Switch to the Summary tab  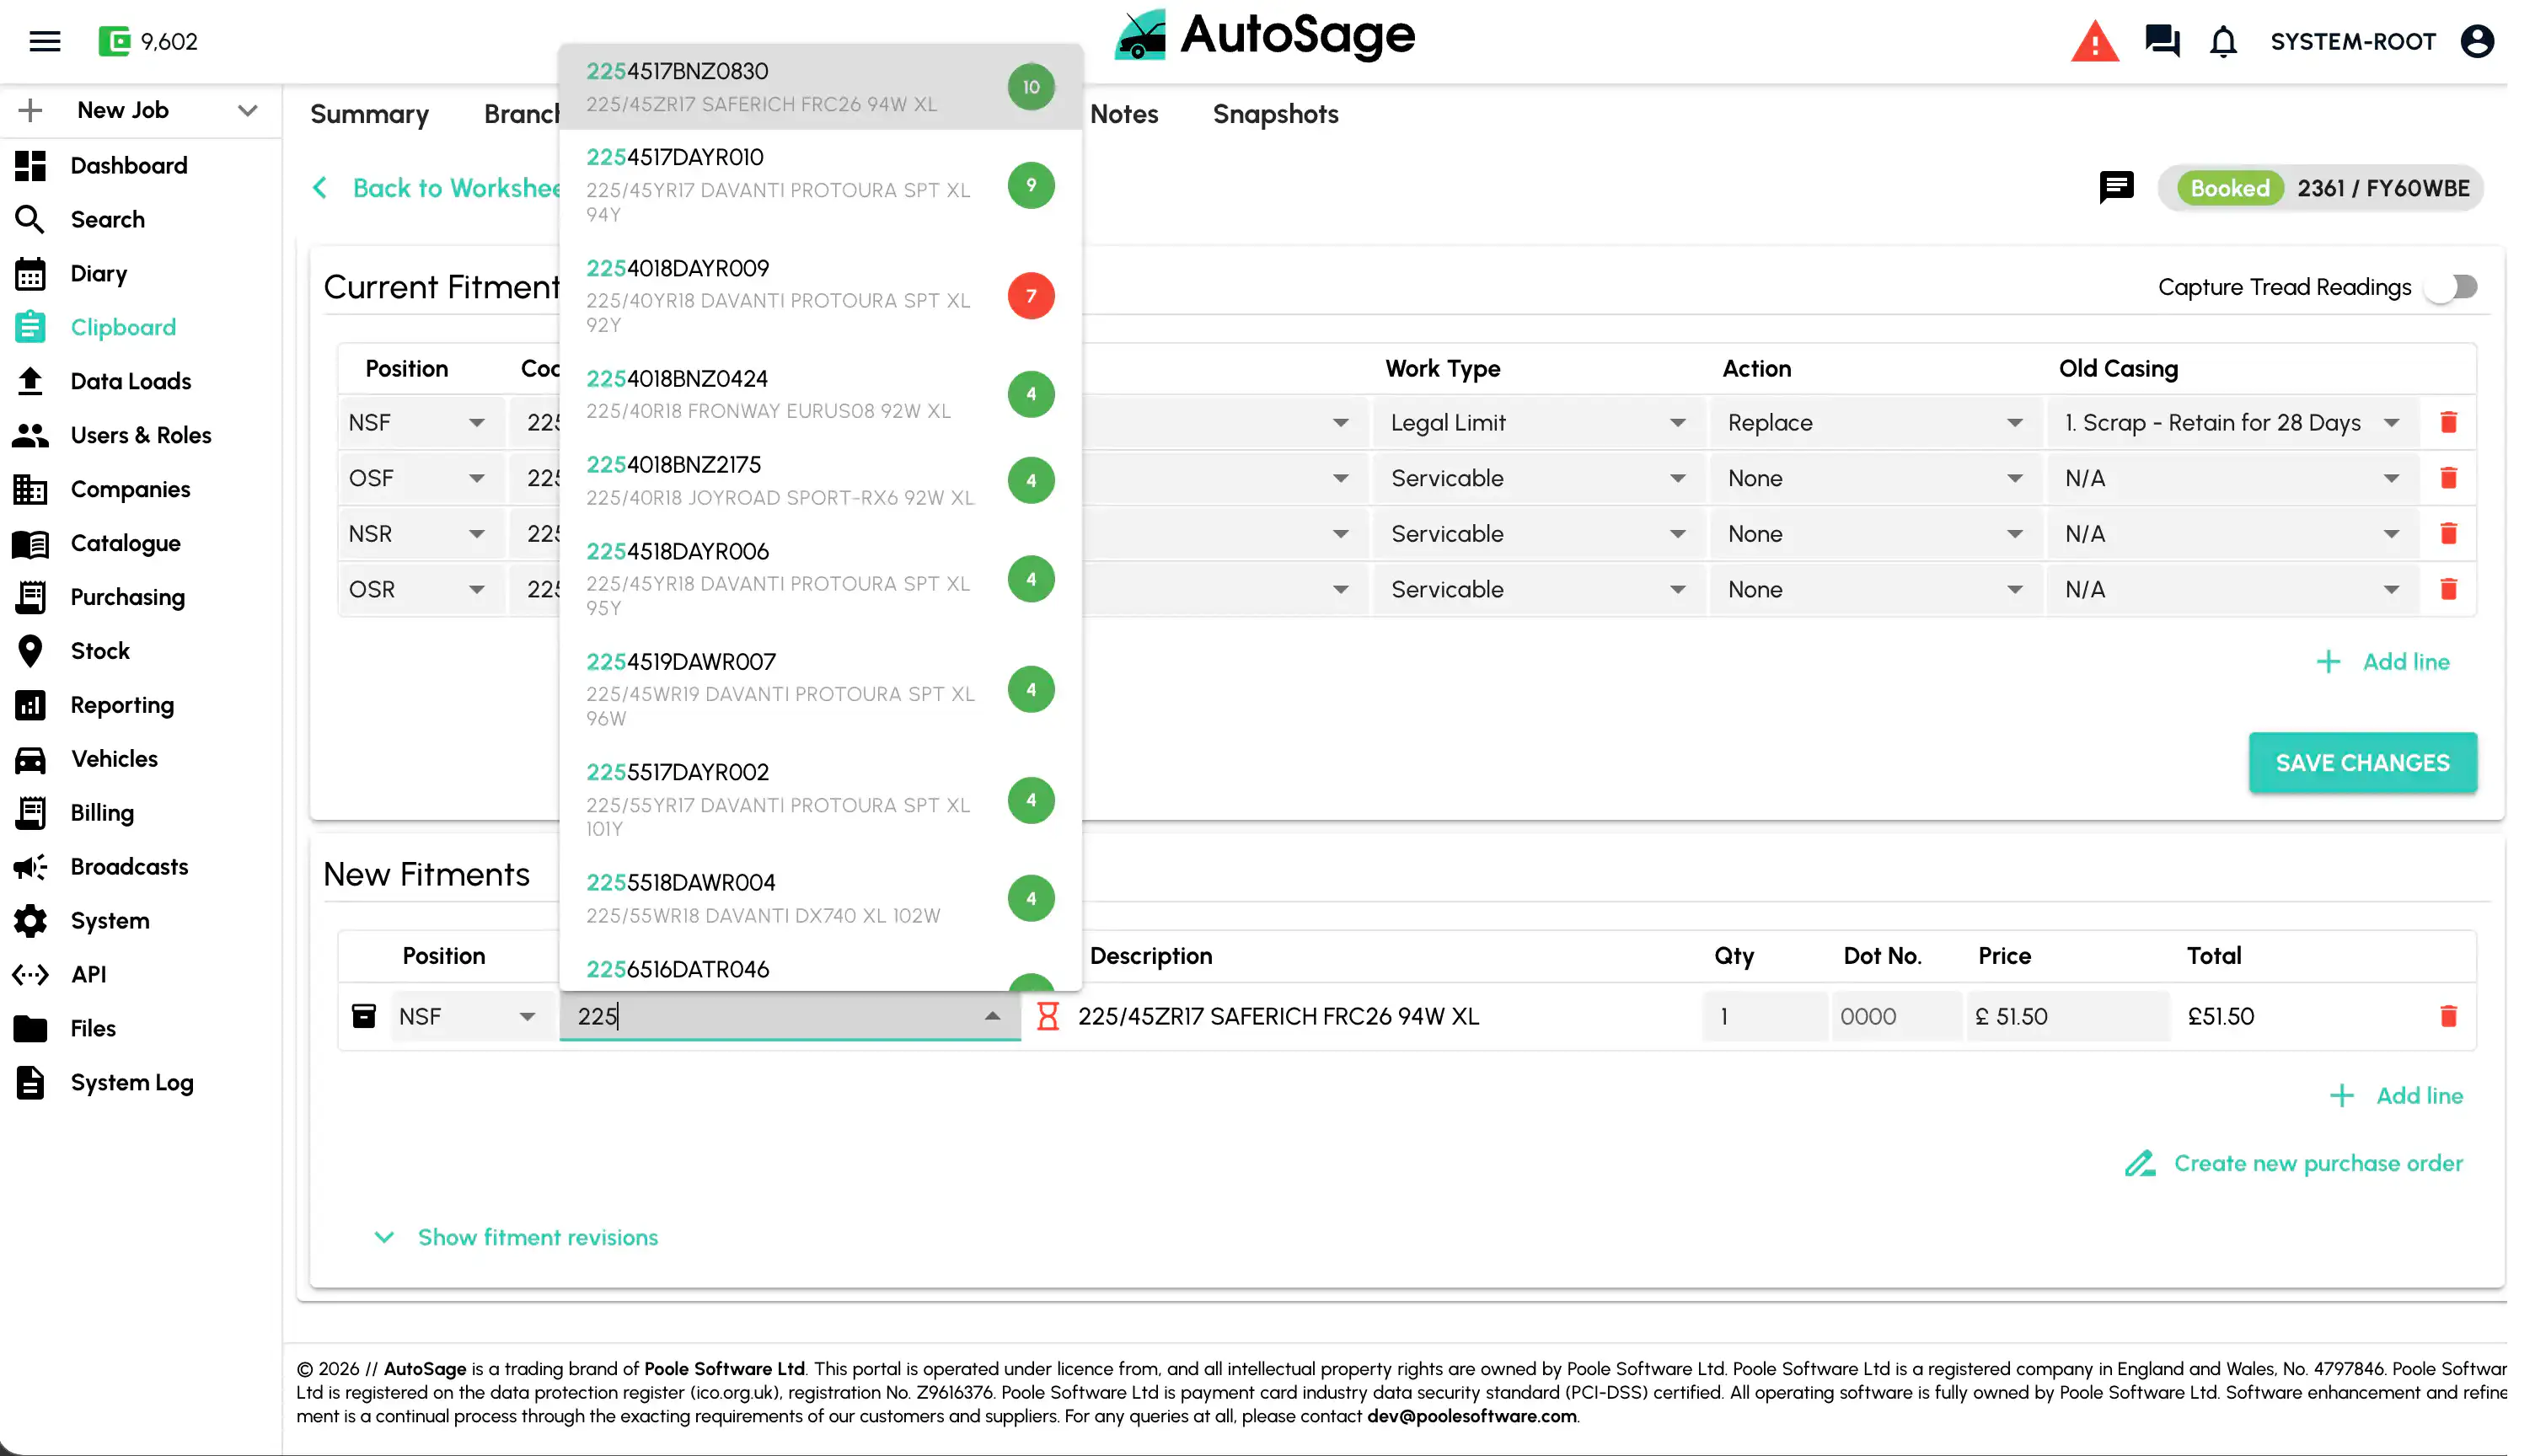[369, 114]
